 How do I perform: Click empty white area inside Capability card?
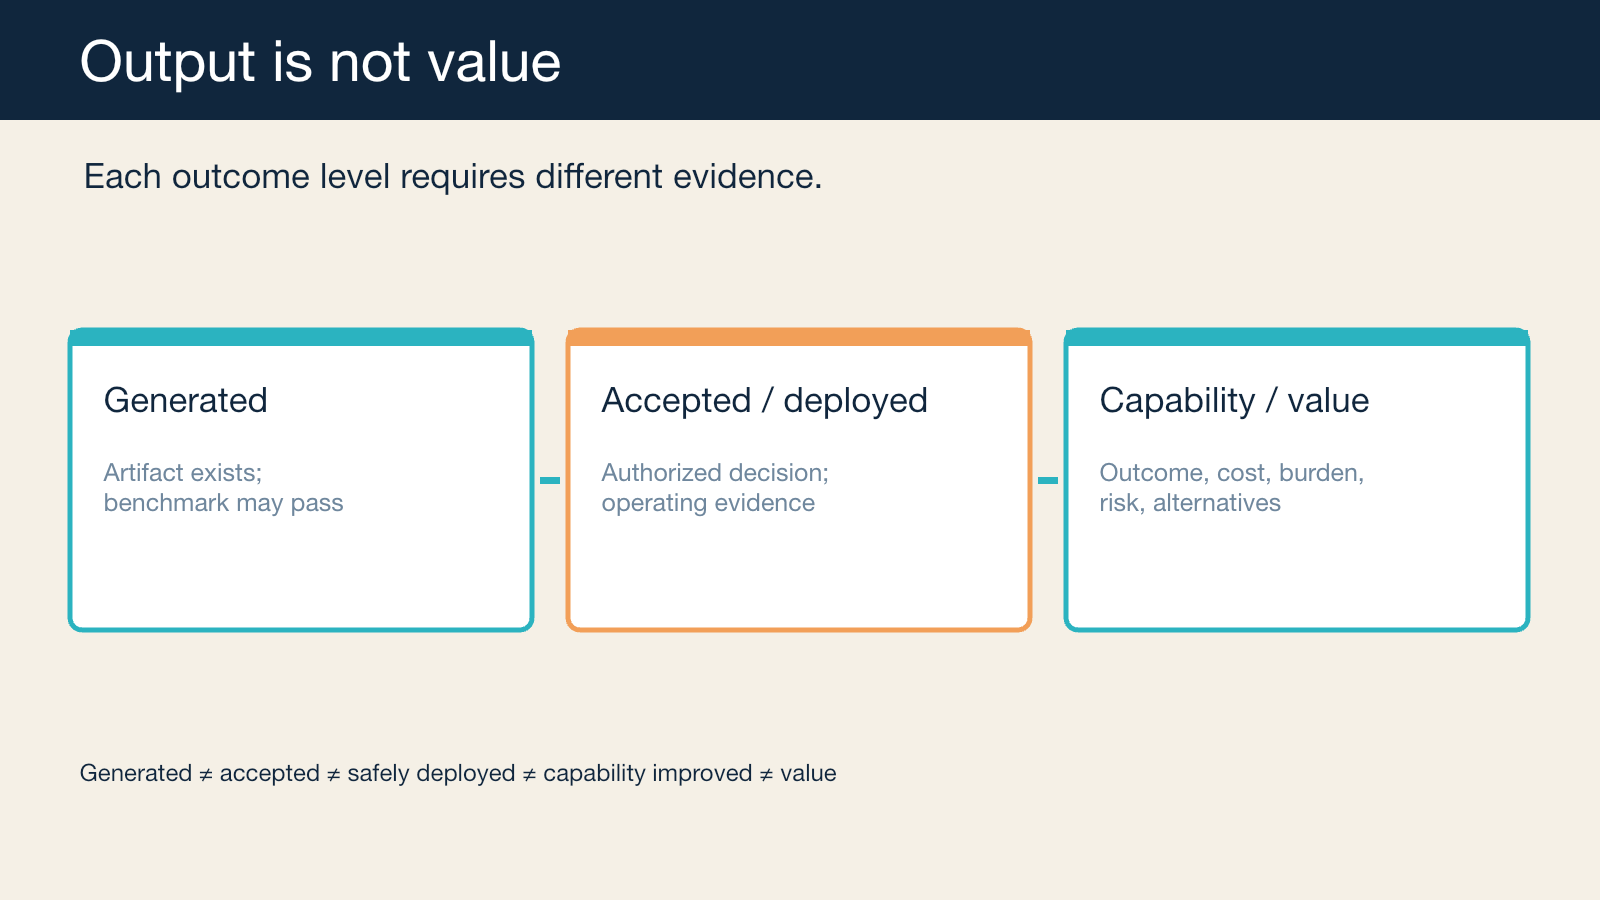coord(1297,575)
